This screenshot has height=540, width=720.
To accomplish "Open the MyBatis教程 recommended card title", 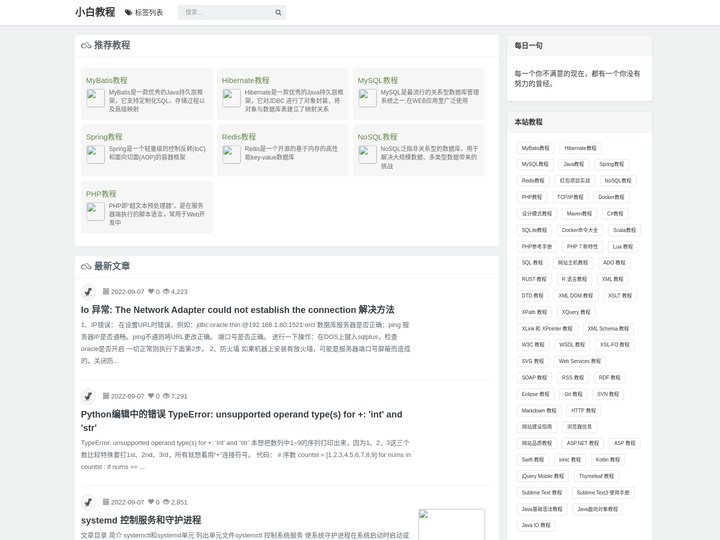I will pos(107,80).
